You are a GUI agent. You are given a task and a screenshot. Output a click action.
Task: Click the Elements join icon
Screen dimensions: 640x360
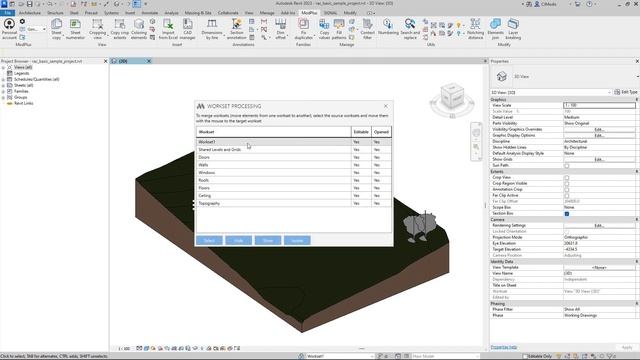[x=496, y=29]
